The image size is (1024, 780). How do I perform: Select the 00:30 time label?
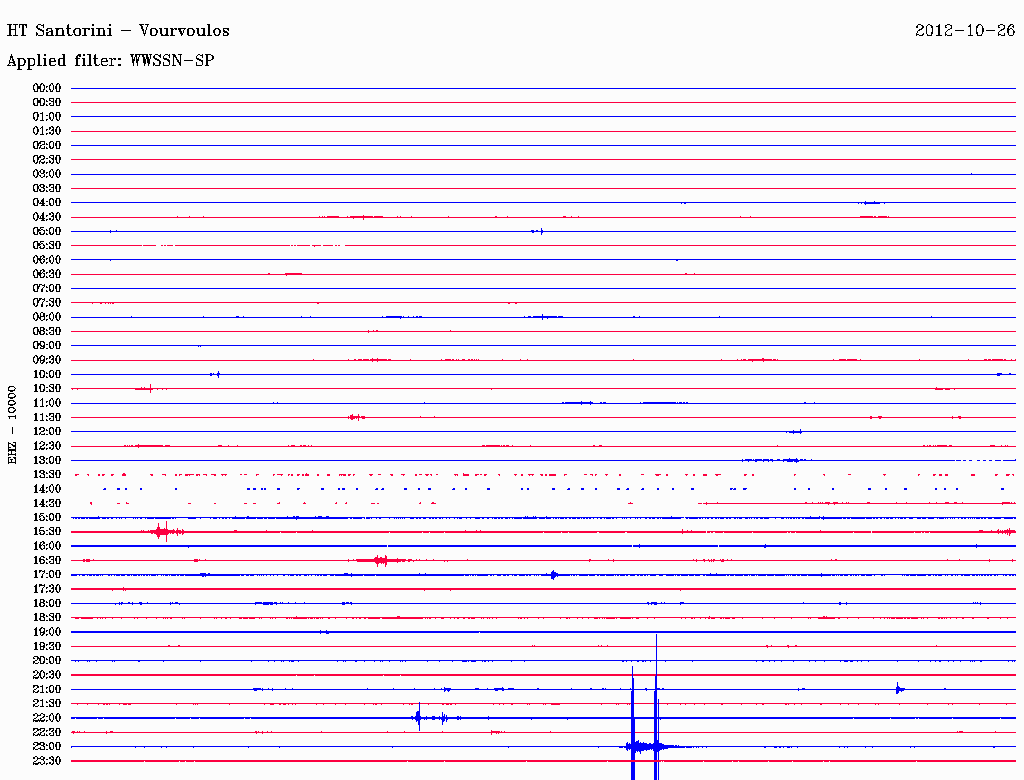(47, 103)
